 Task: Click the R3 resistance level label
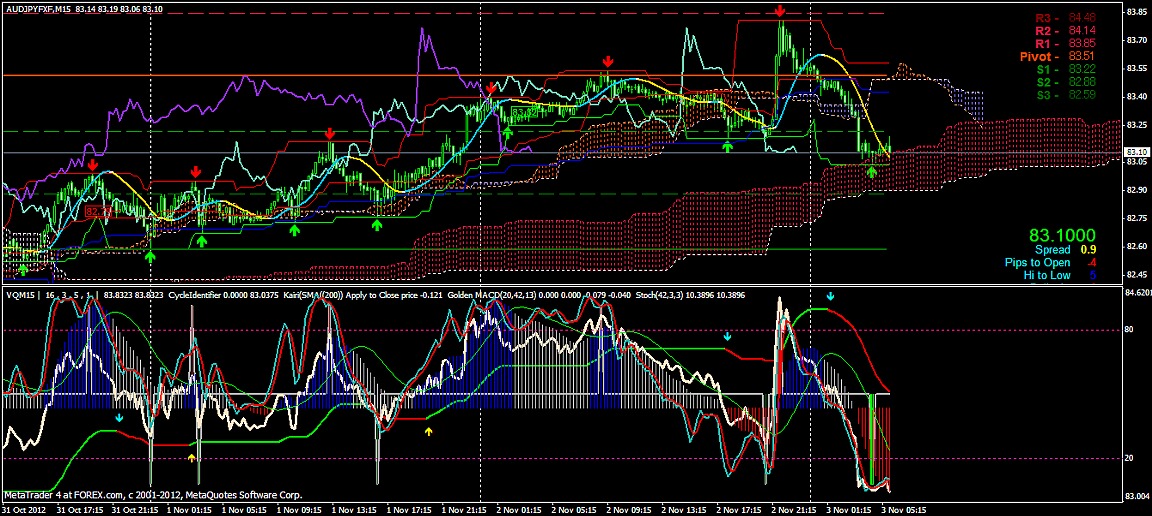point(1049,18)
